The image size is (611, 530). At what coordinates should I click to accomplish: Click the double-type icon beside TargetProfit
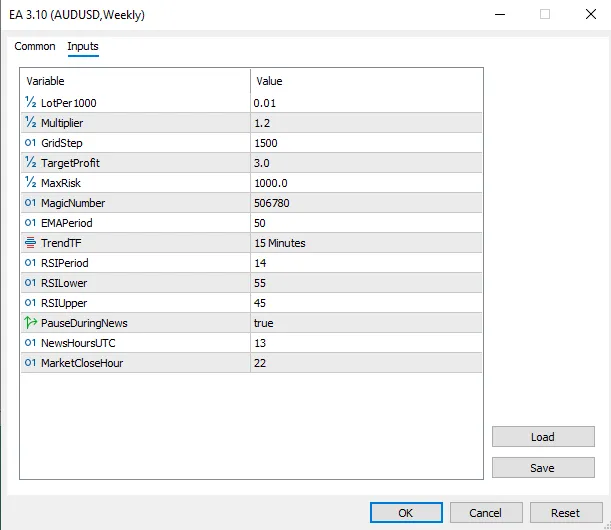pyautogui.click(x=30, y=163)
